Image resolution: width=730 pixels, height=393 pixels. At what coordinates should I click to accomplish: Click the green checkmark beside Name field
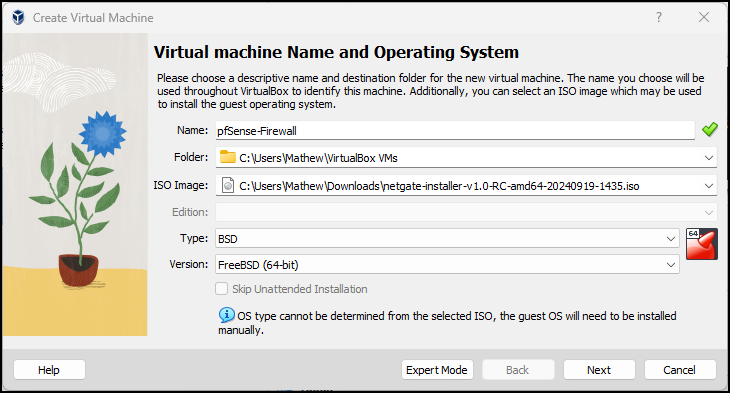(710, 129)
